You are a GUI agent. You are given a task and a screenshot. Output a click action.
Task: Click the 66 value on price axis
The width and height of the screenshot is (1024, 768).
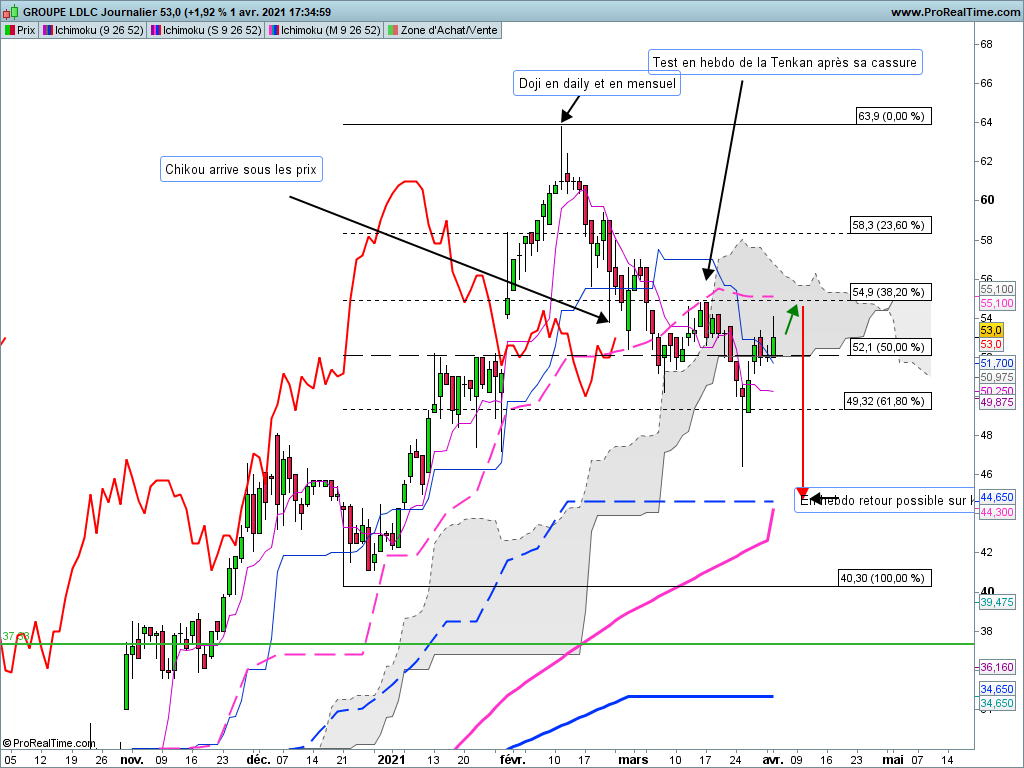click(x=986, y=83)
